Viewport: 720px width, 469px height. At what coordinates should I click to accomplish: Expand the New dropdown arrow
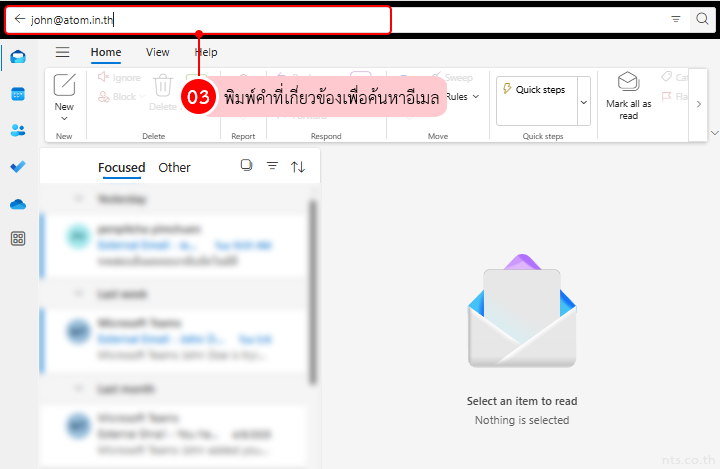click(x=64, y=119)
